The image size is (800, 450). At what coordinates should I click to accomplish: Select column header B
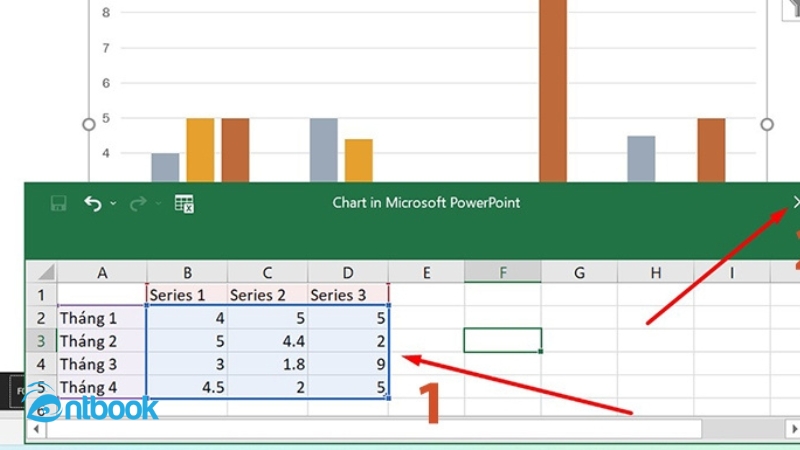point(187,272)
